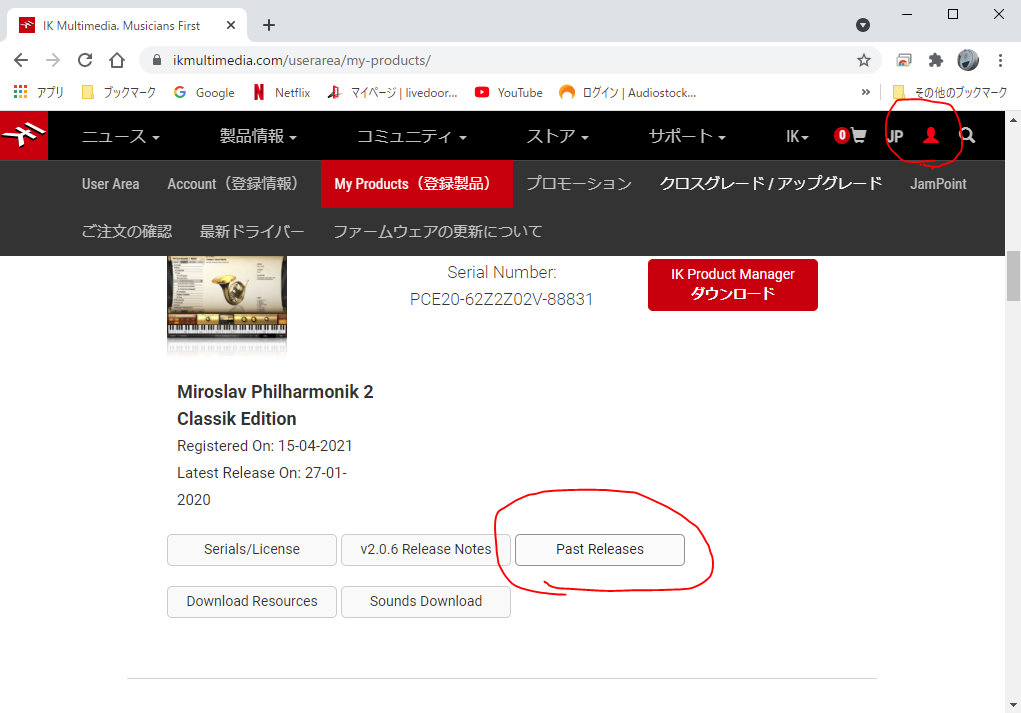The image size is (1021, 713).
Task: Open the アプリ apps shortcut
Action: point(38,92)
